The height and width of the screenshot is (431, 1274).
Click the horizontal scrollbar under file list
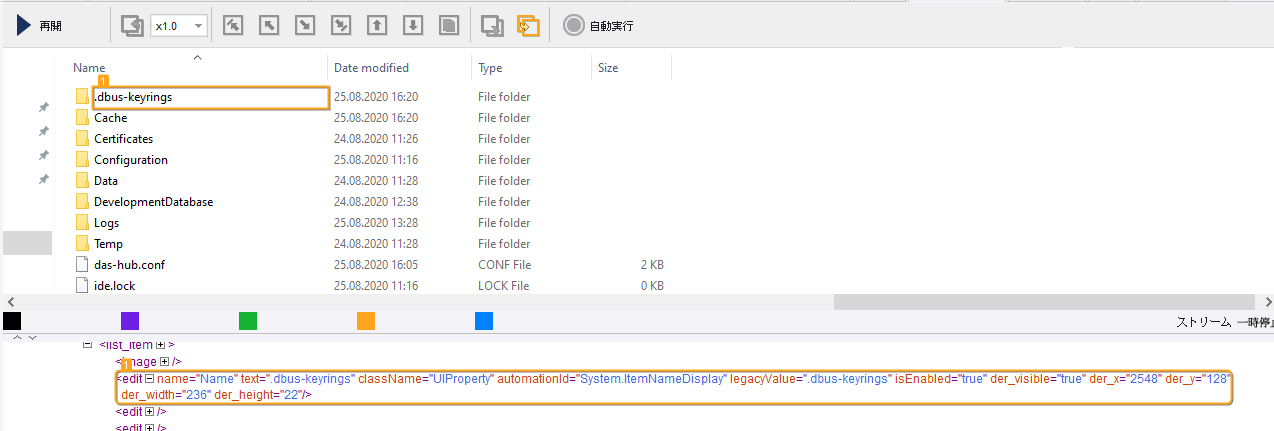coord(1040,302)
